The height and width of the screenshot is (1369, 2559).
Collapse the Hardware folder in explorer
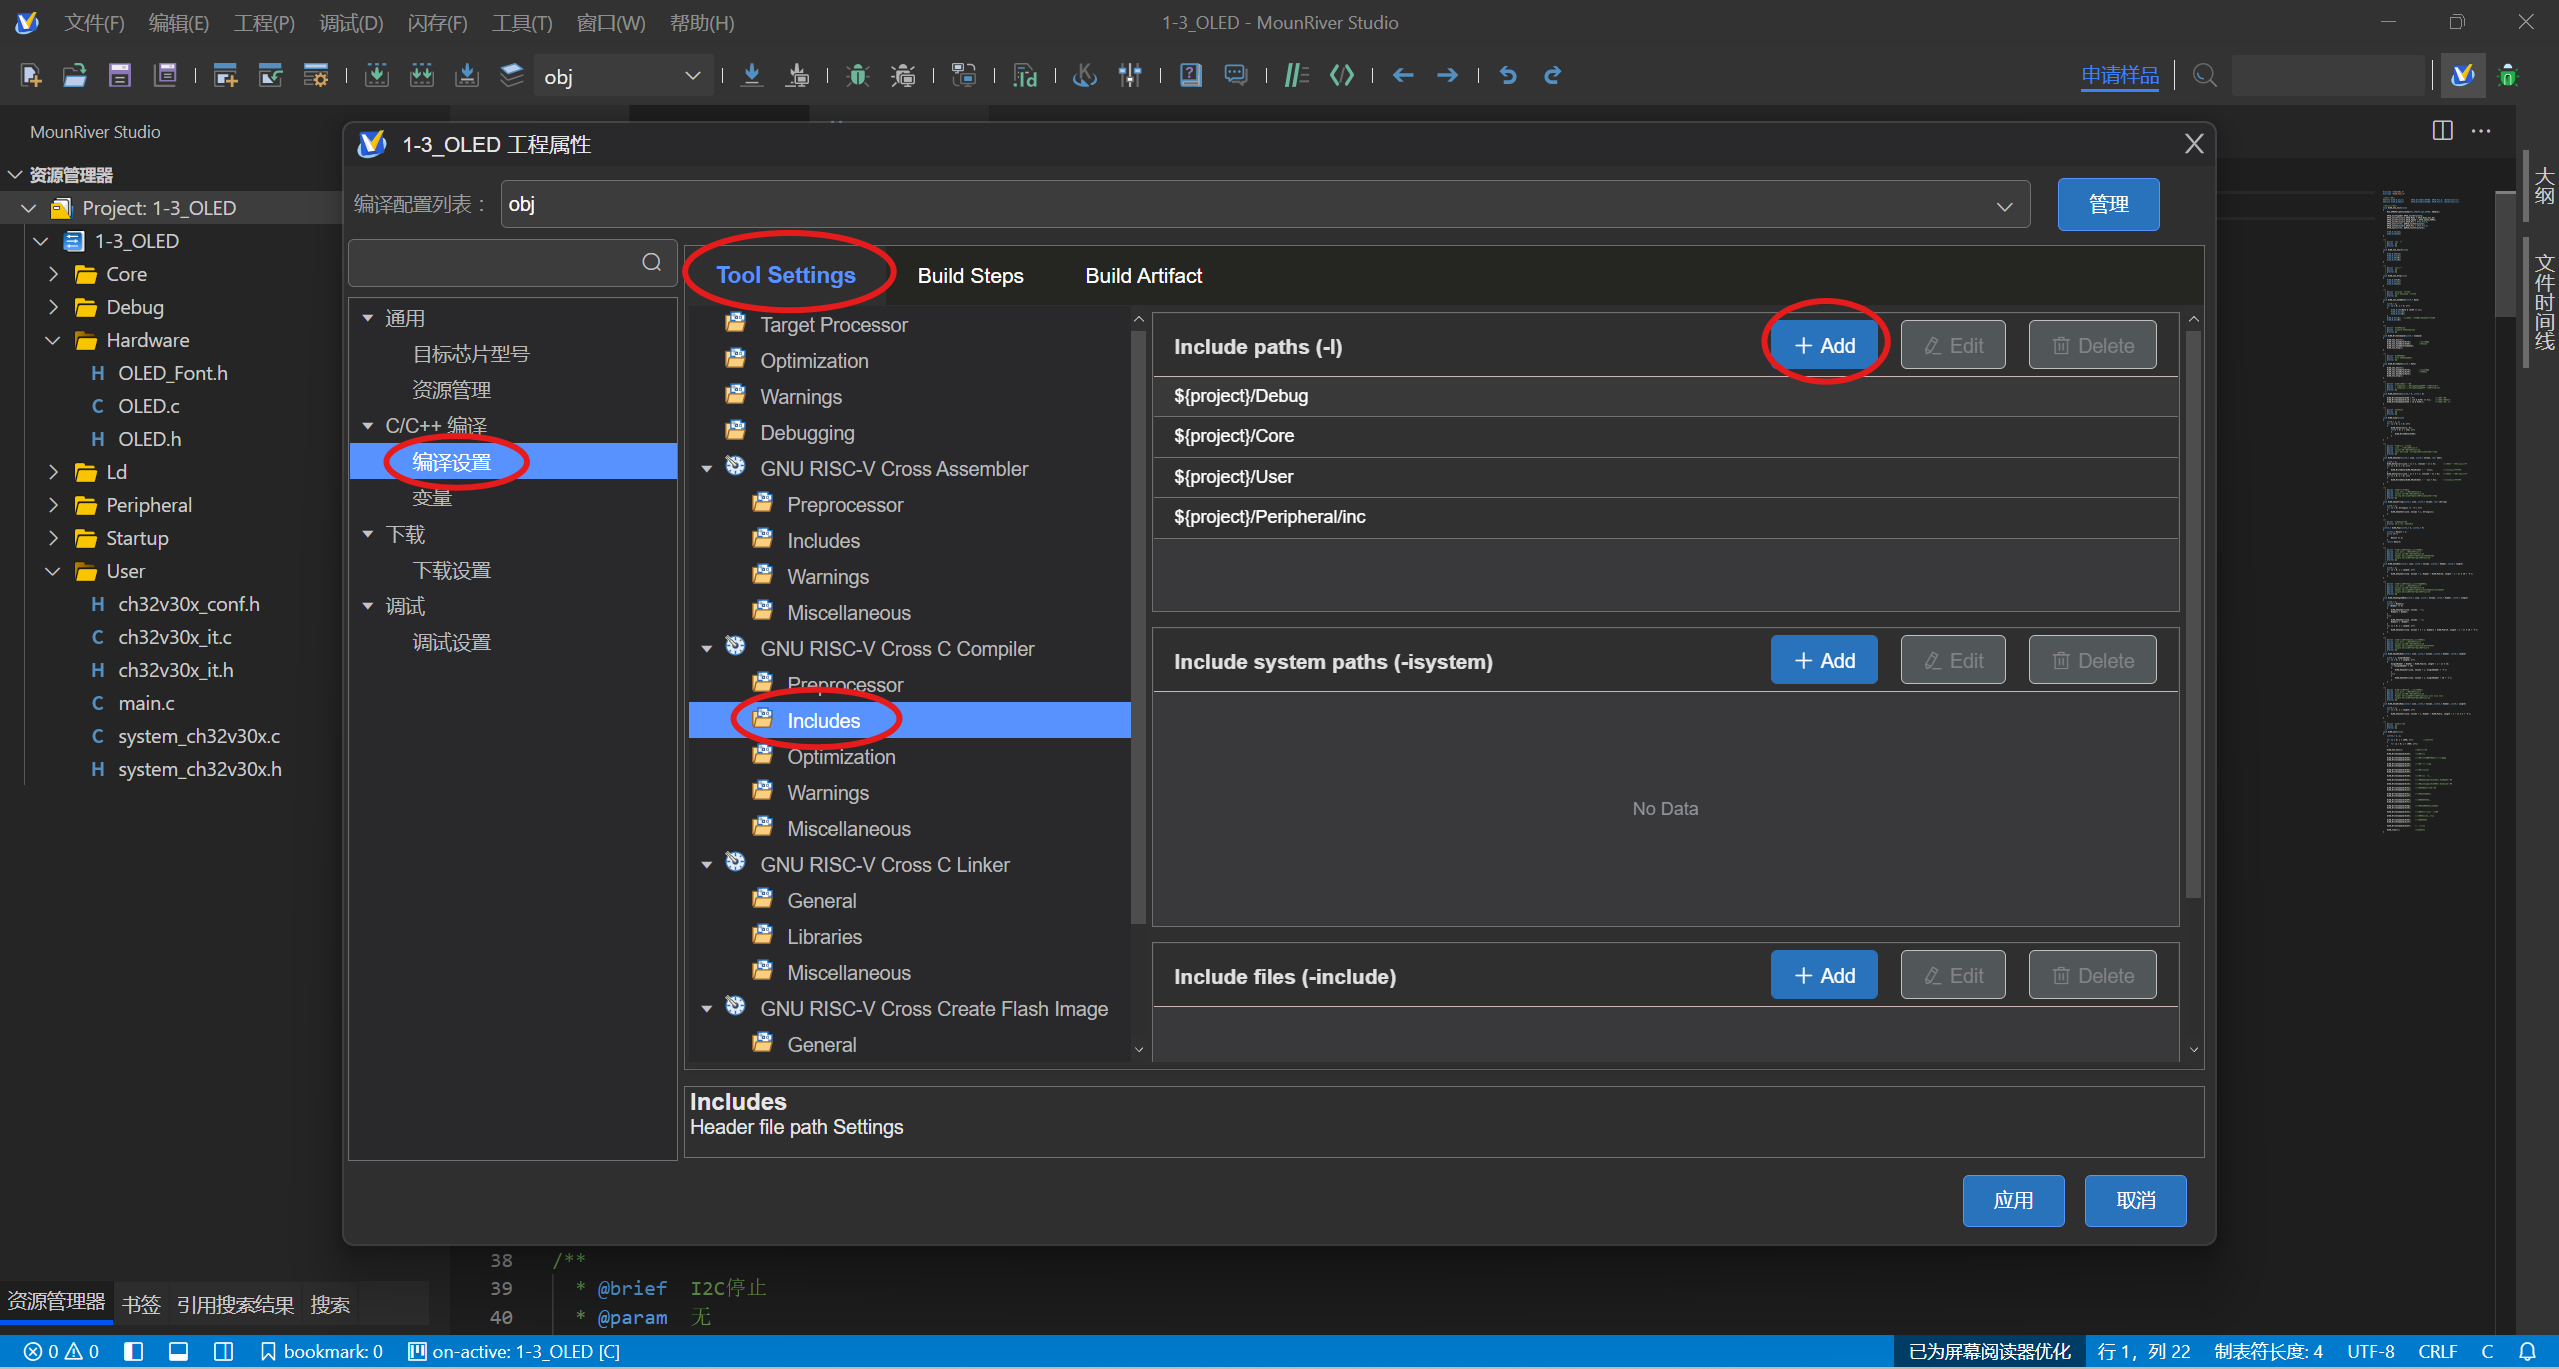(53, 340)
